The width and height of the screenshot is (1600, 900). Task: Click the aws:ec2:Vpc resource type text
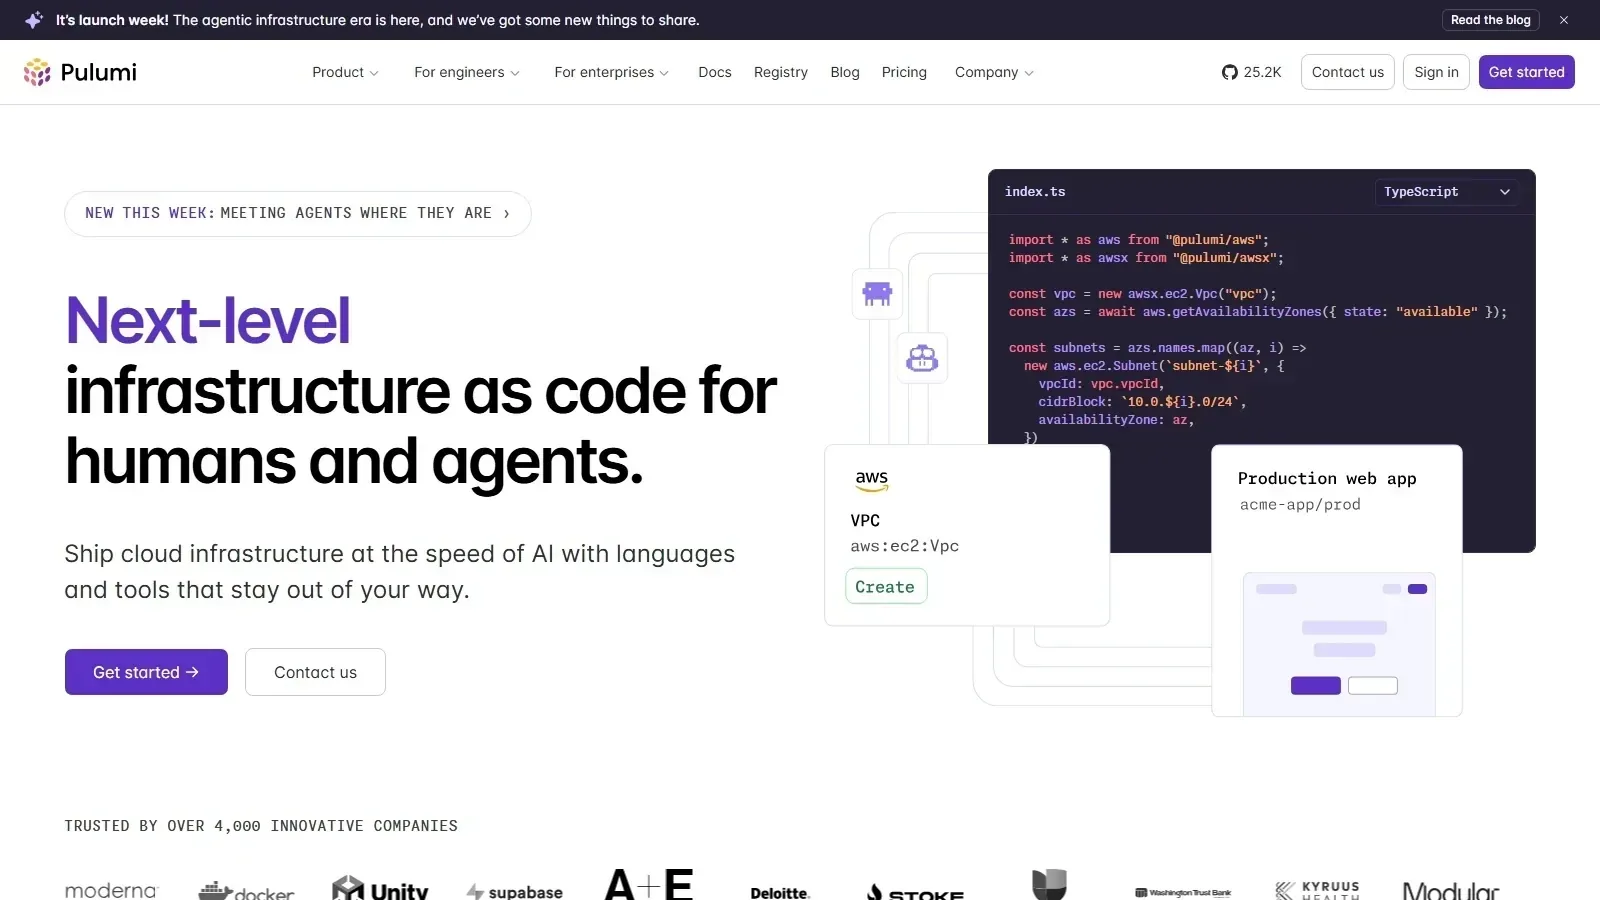905,546
